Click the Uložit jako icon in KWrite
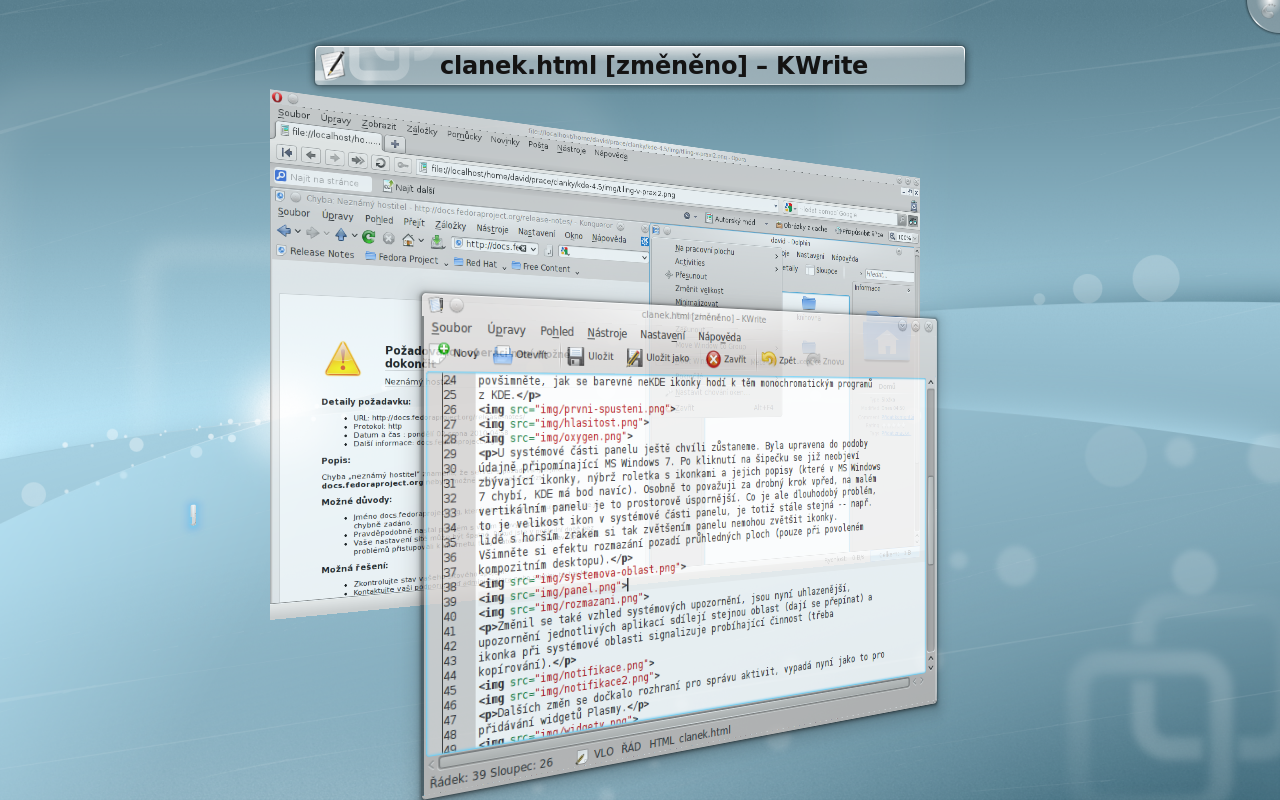This screenshot has height=800, width=1280. pos(634,357)
